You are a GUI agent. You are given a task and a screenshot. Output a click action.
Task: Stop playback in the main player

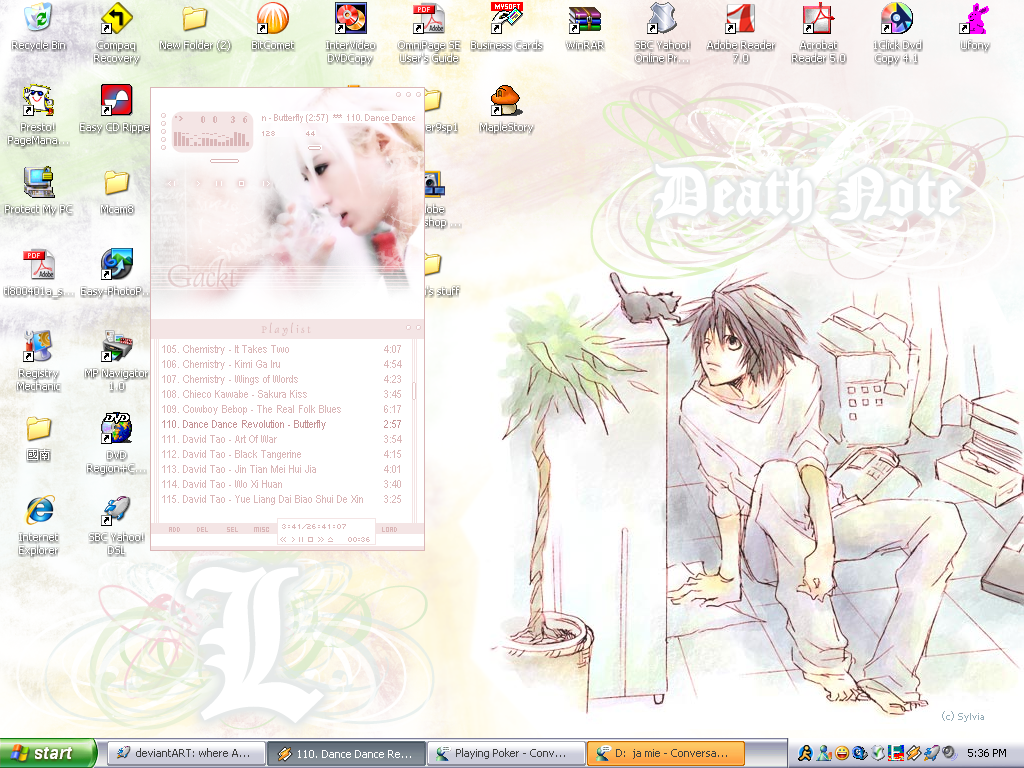[x=241, y=184]
